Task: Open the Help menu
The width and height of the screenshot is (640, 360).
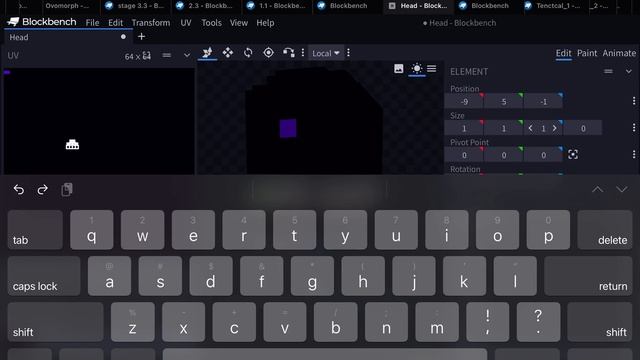Action: [x=265, y=23]
